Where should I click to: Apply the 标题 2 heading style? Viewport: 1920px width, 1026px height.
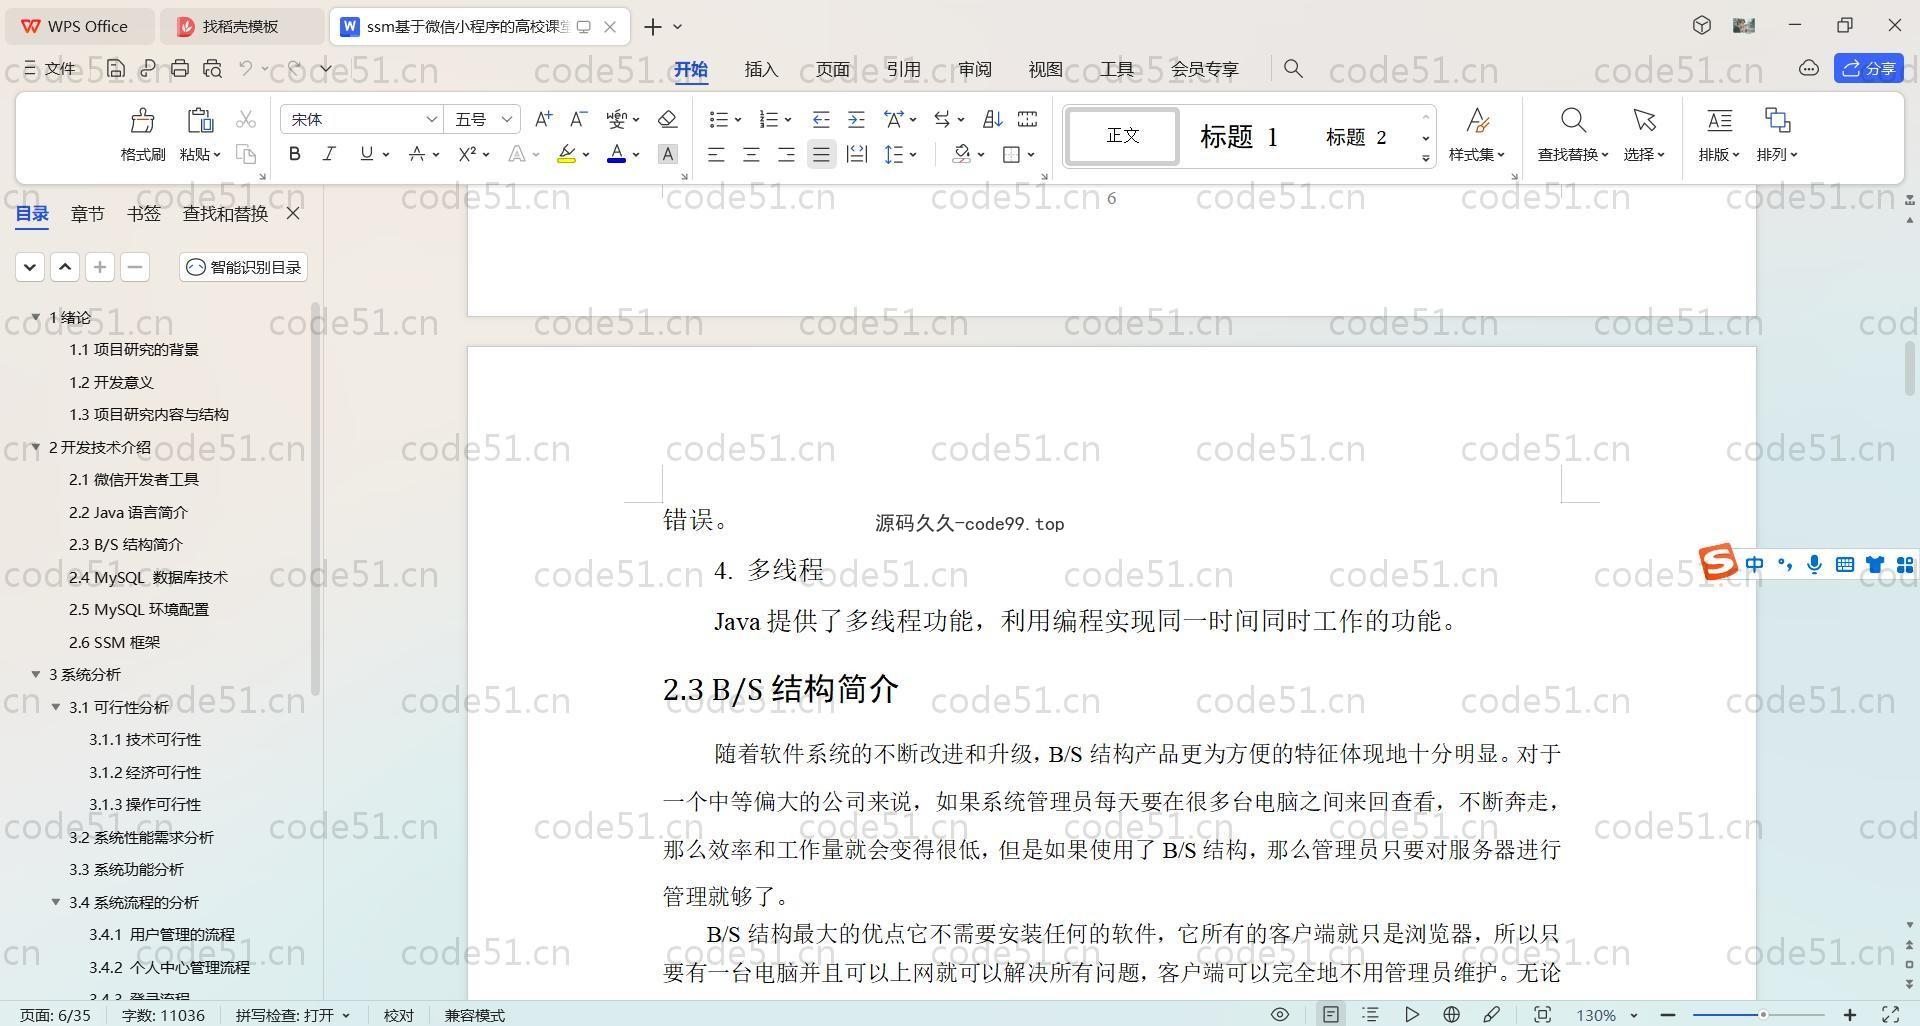coord(1356,137)
